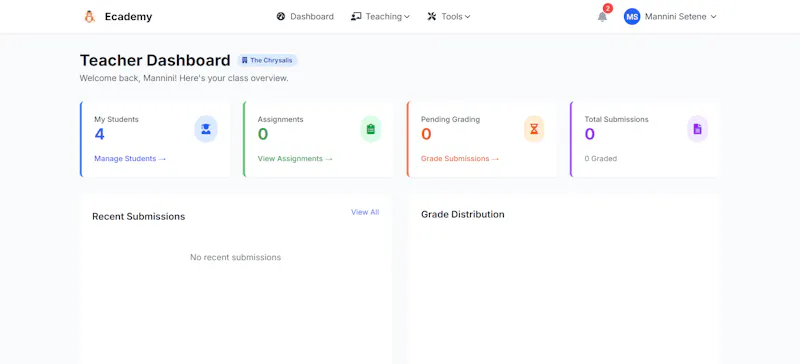Click the No recent submissions message
The width and height of the screenshot is (800, 364).
(235, 257)
